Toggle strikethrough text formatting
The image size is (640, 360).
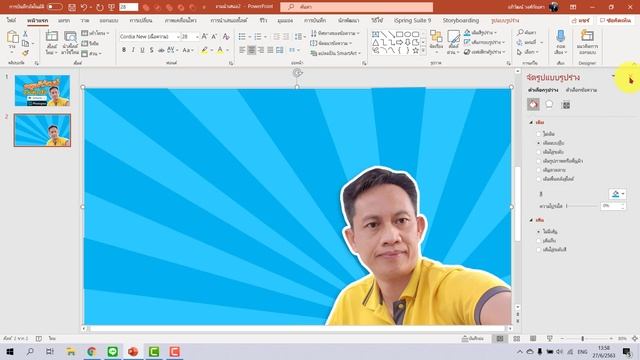161,50
